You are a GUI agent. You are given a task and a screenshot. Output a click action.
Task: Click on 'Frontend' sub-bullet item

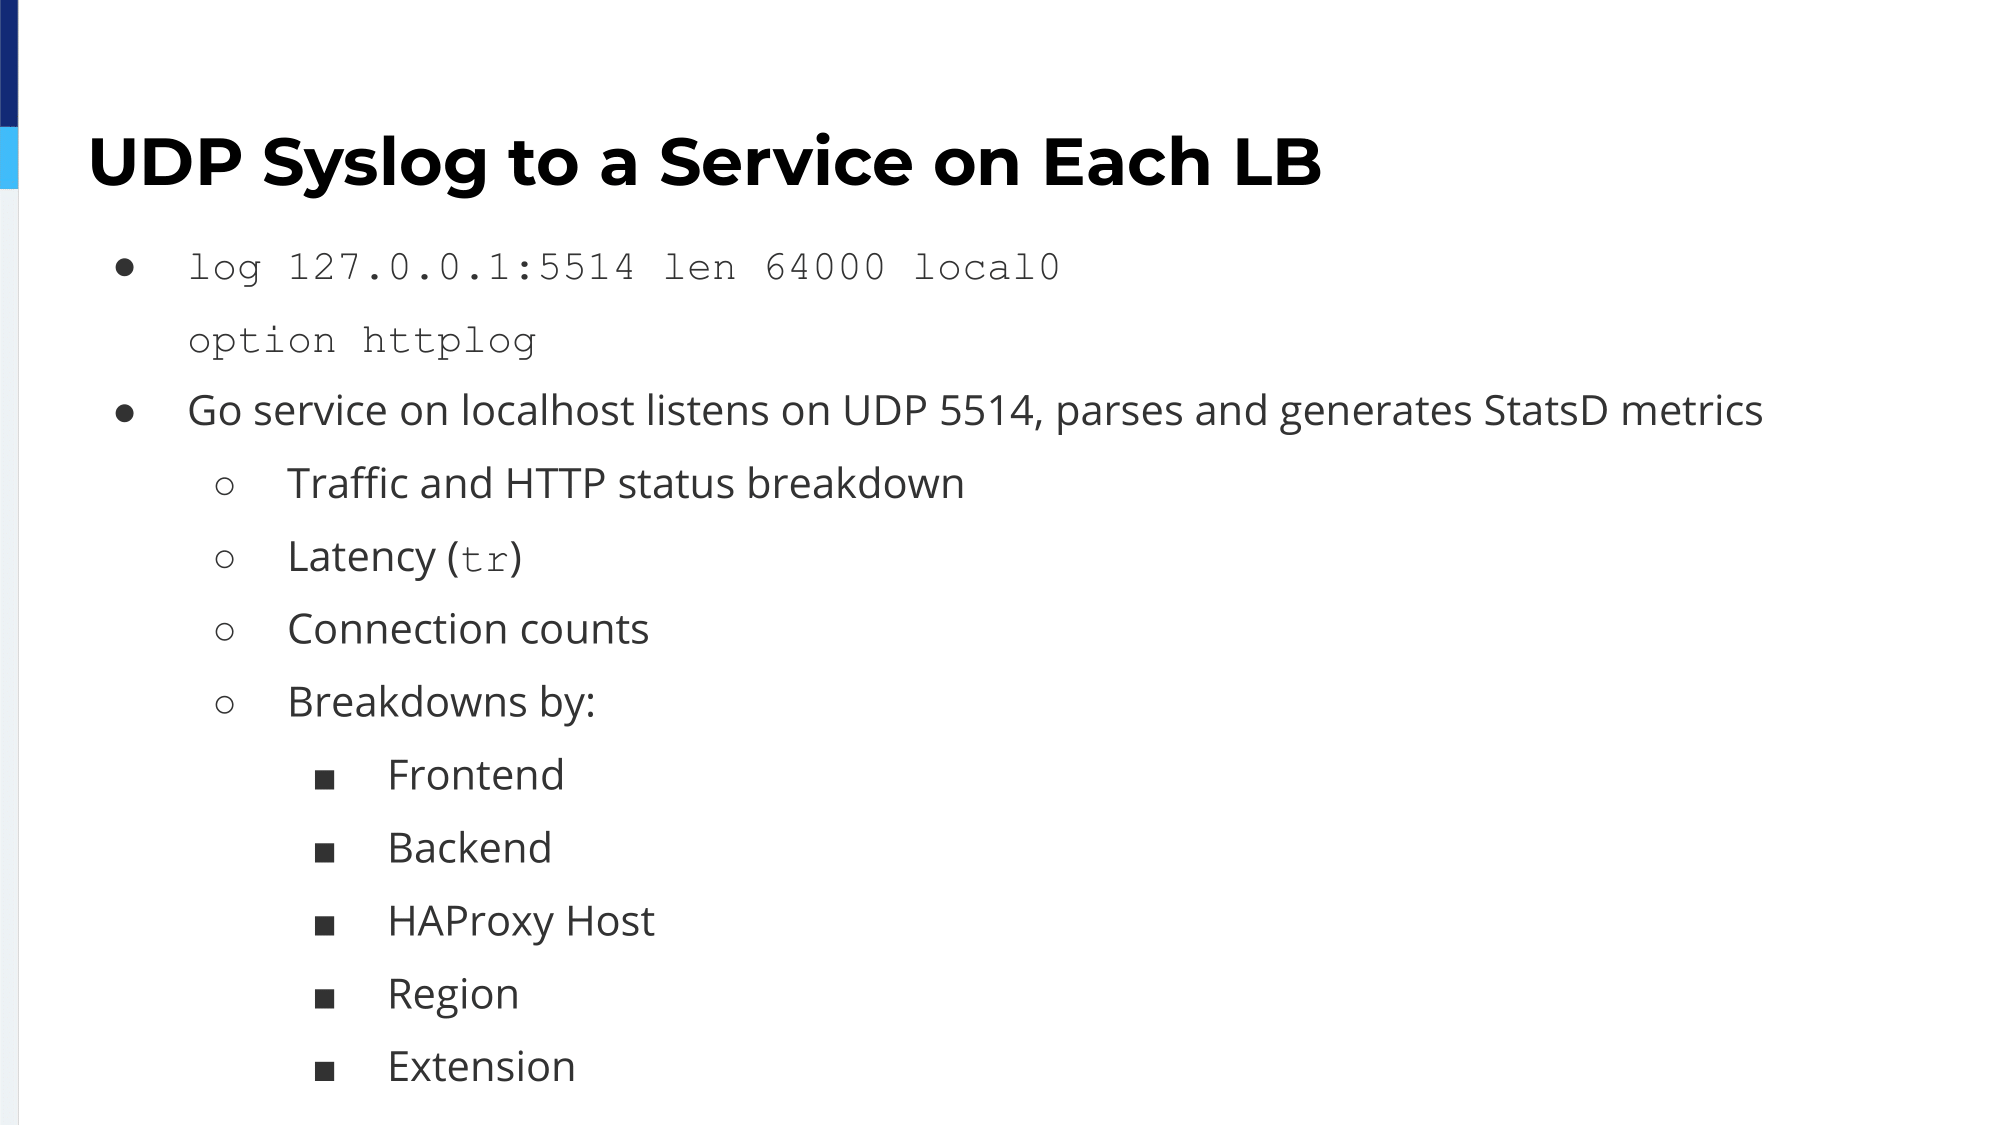point(474,775)
